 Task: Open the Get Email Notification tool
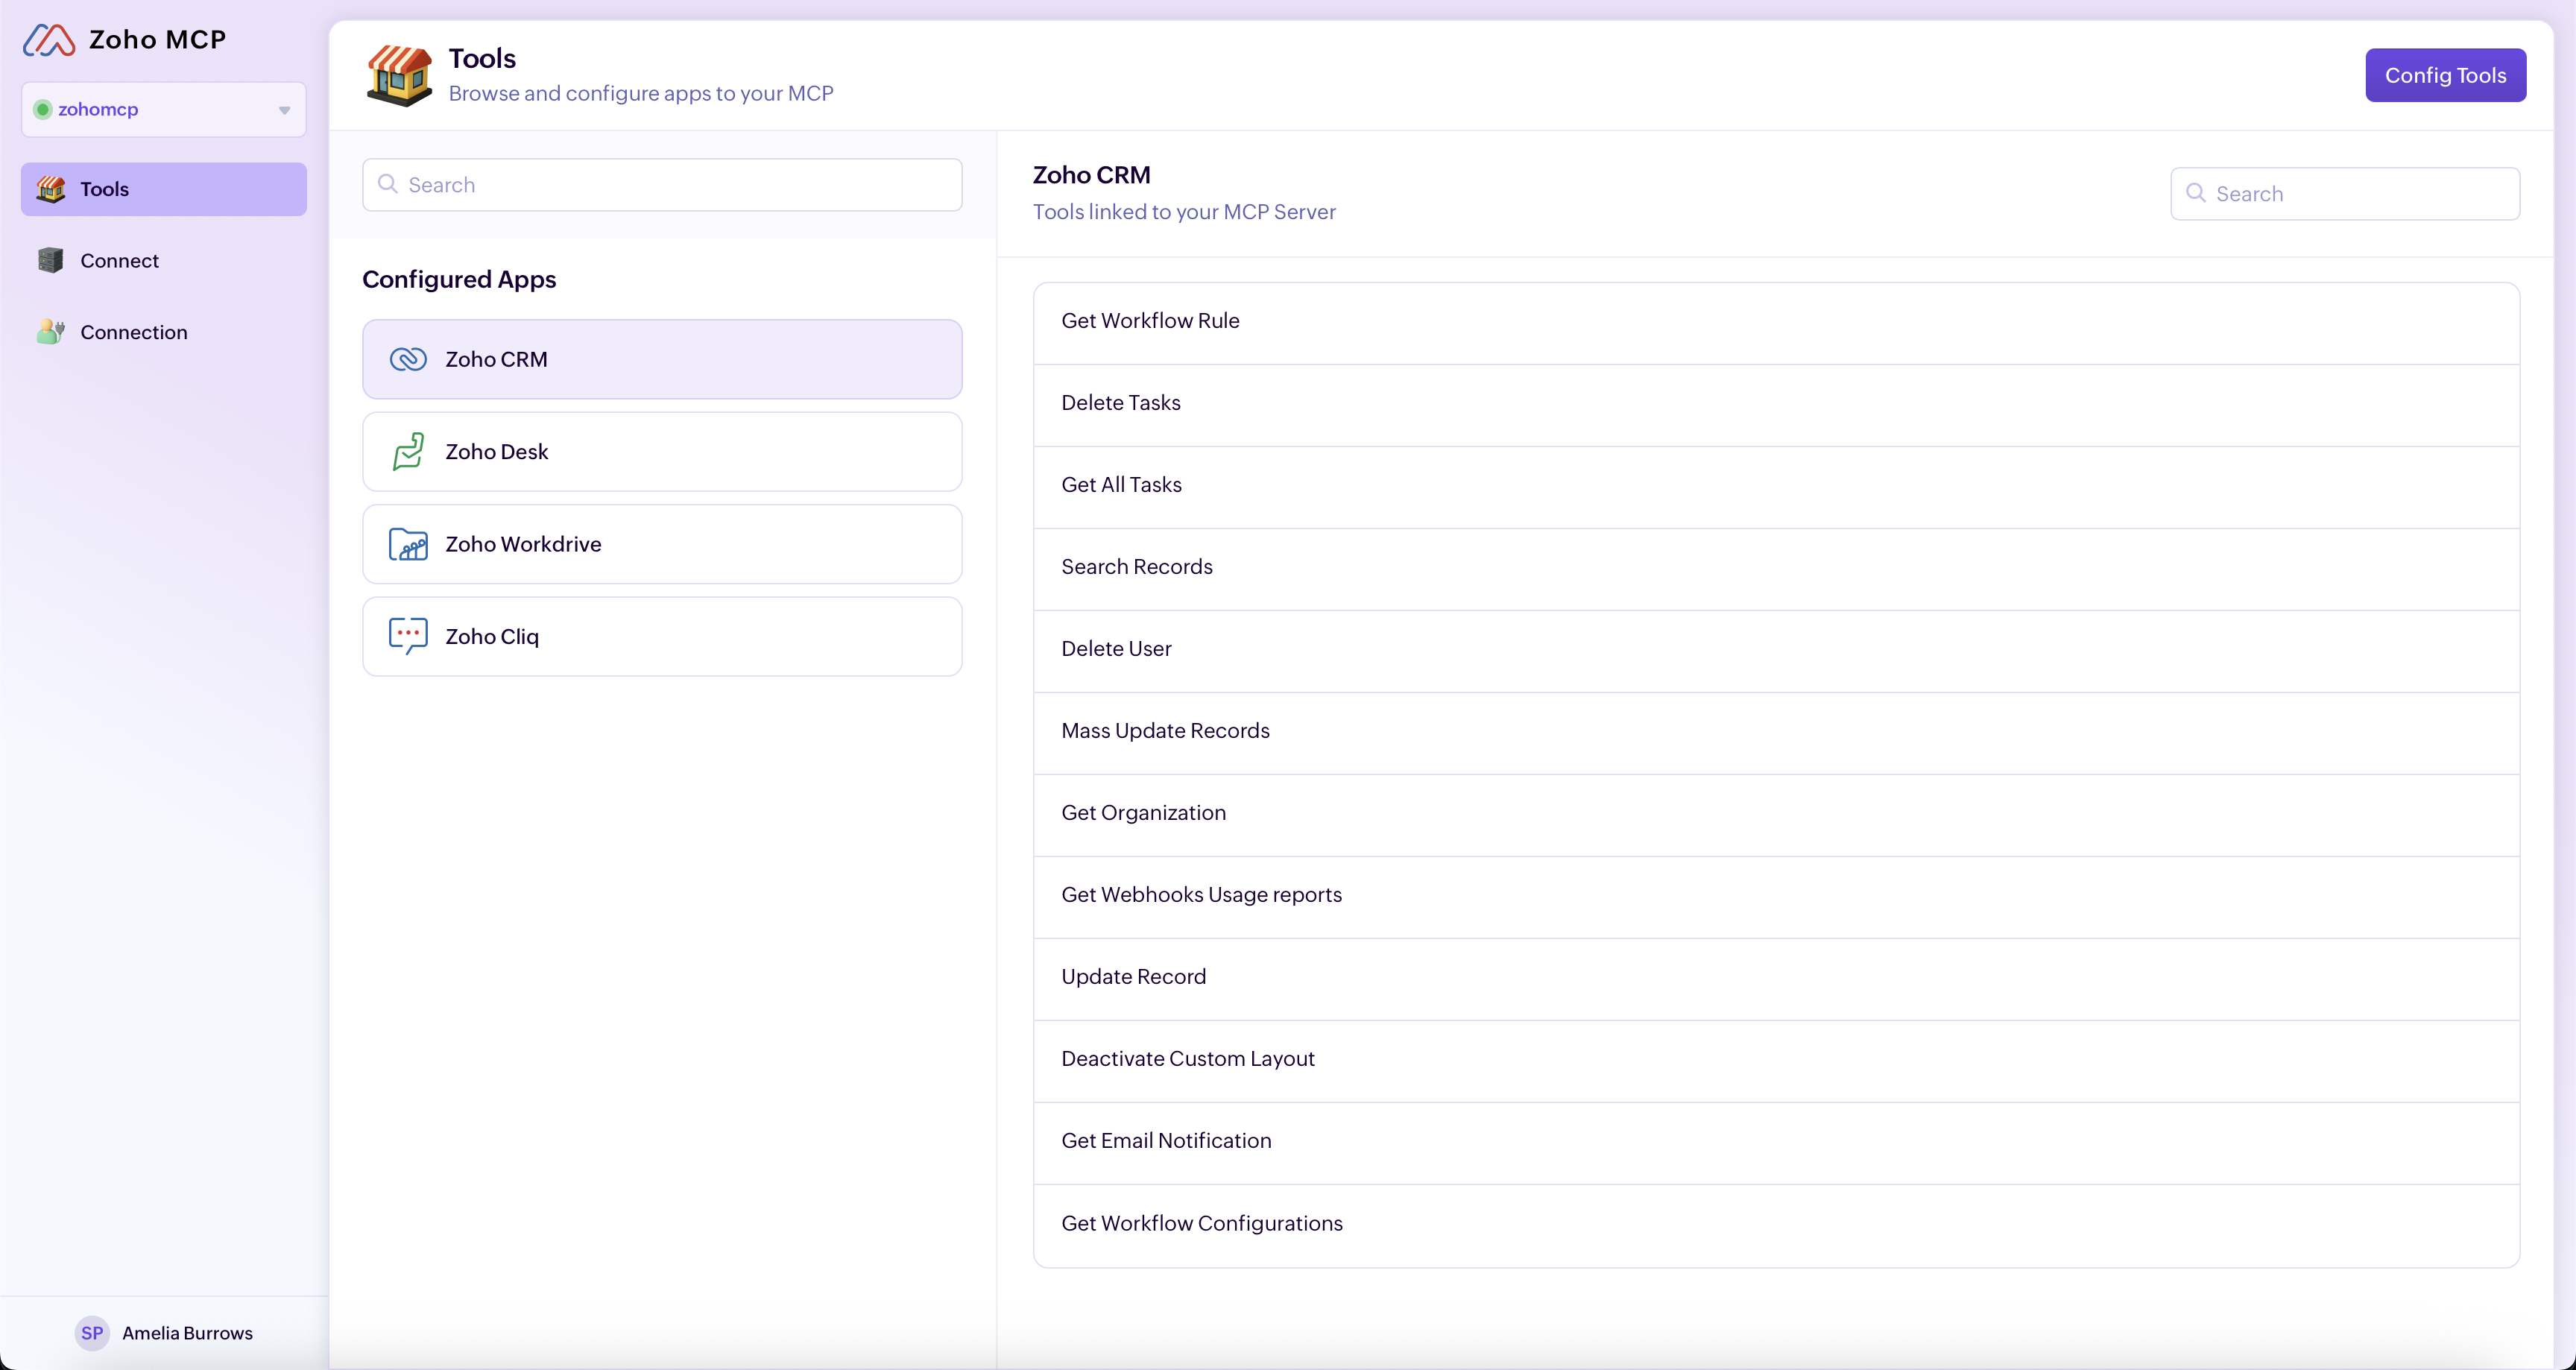(x=1776, y=1143)
